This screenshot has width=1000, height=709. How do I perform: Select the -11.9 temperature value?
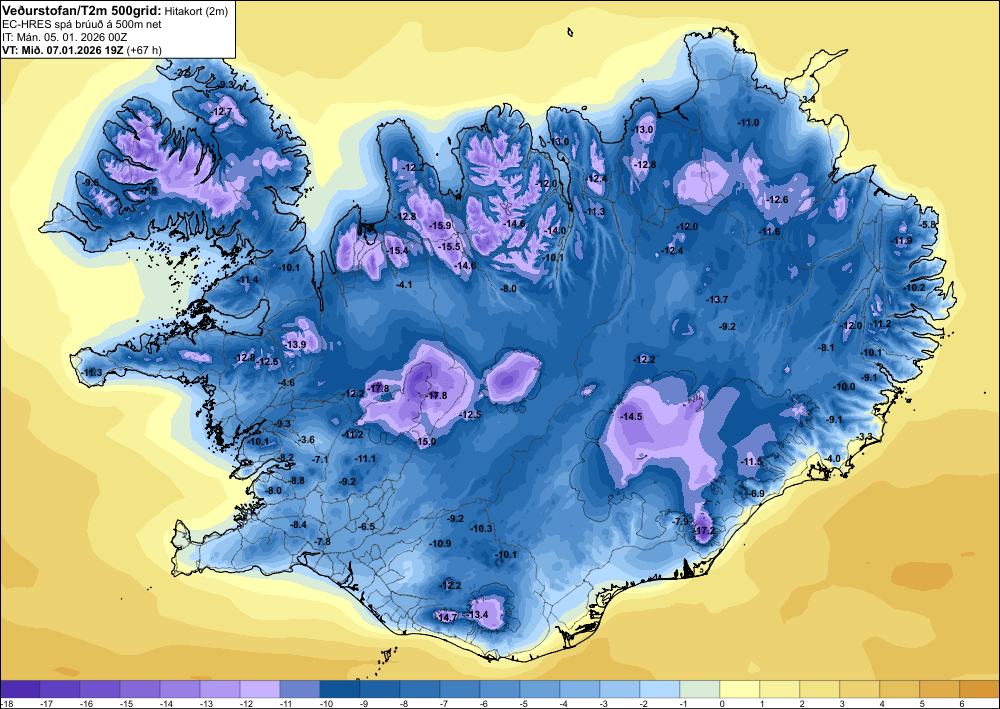point(901,241)
